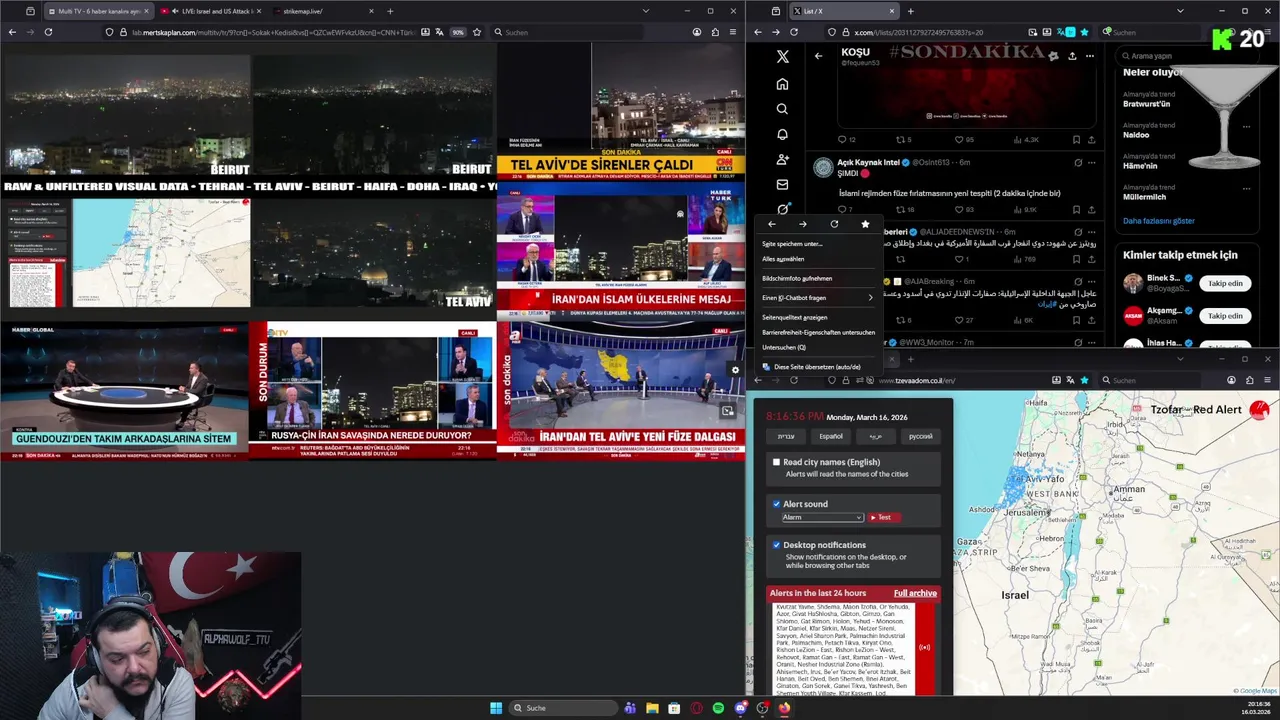Open Spotify from the taskbar
The width and height of the screenshot is (1280, 720).
718,708
